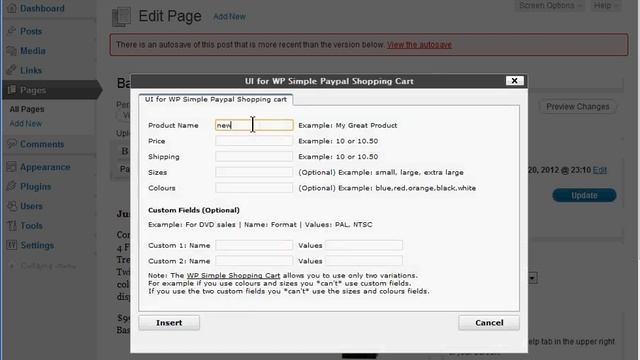Screen dimensions: 640x360
Task: Open the Plugins menu item
Action: (x=36, y=187)
